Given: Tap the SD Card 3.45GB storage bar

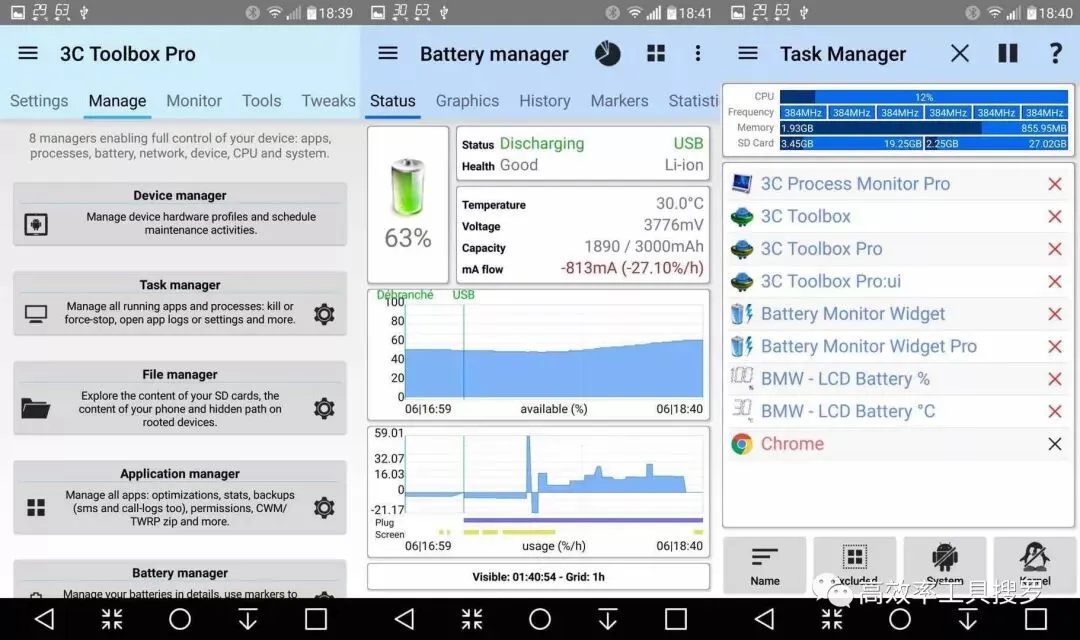Looking at the screenshot, I should pyautogui.click(x=851, y=143).
